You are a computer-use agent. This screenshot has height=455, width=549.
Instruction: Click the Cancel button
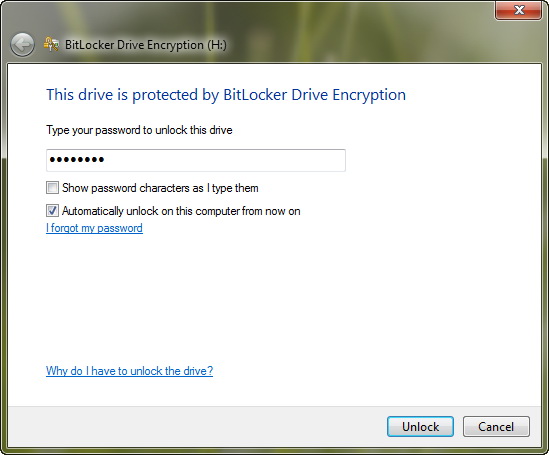(x=496, y=426)
